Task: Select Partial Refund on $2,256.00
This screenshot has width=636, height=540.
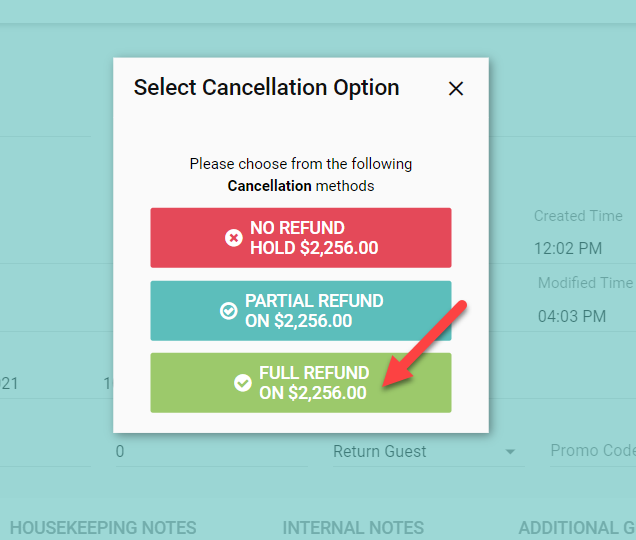Action: coord(301,311)
